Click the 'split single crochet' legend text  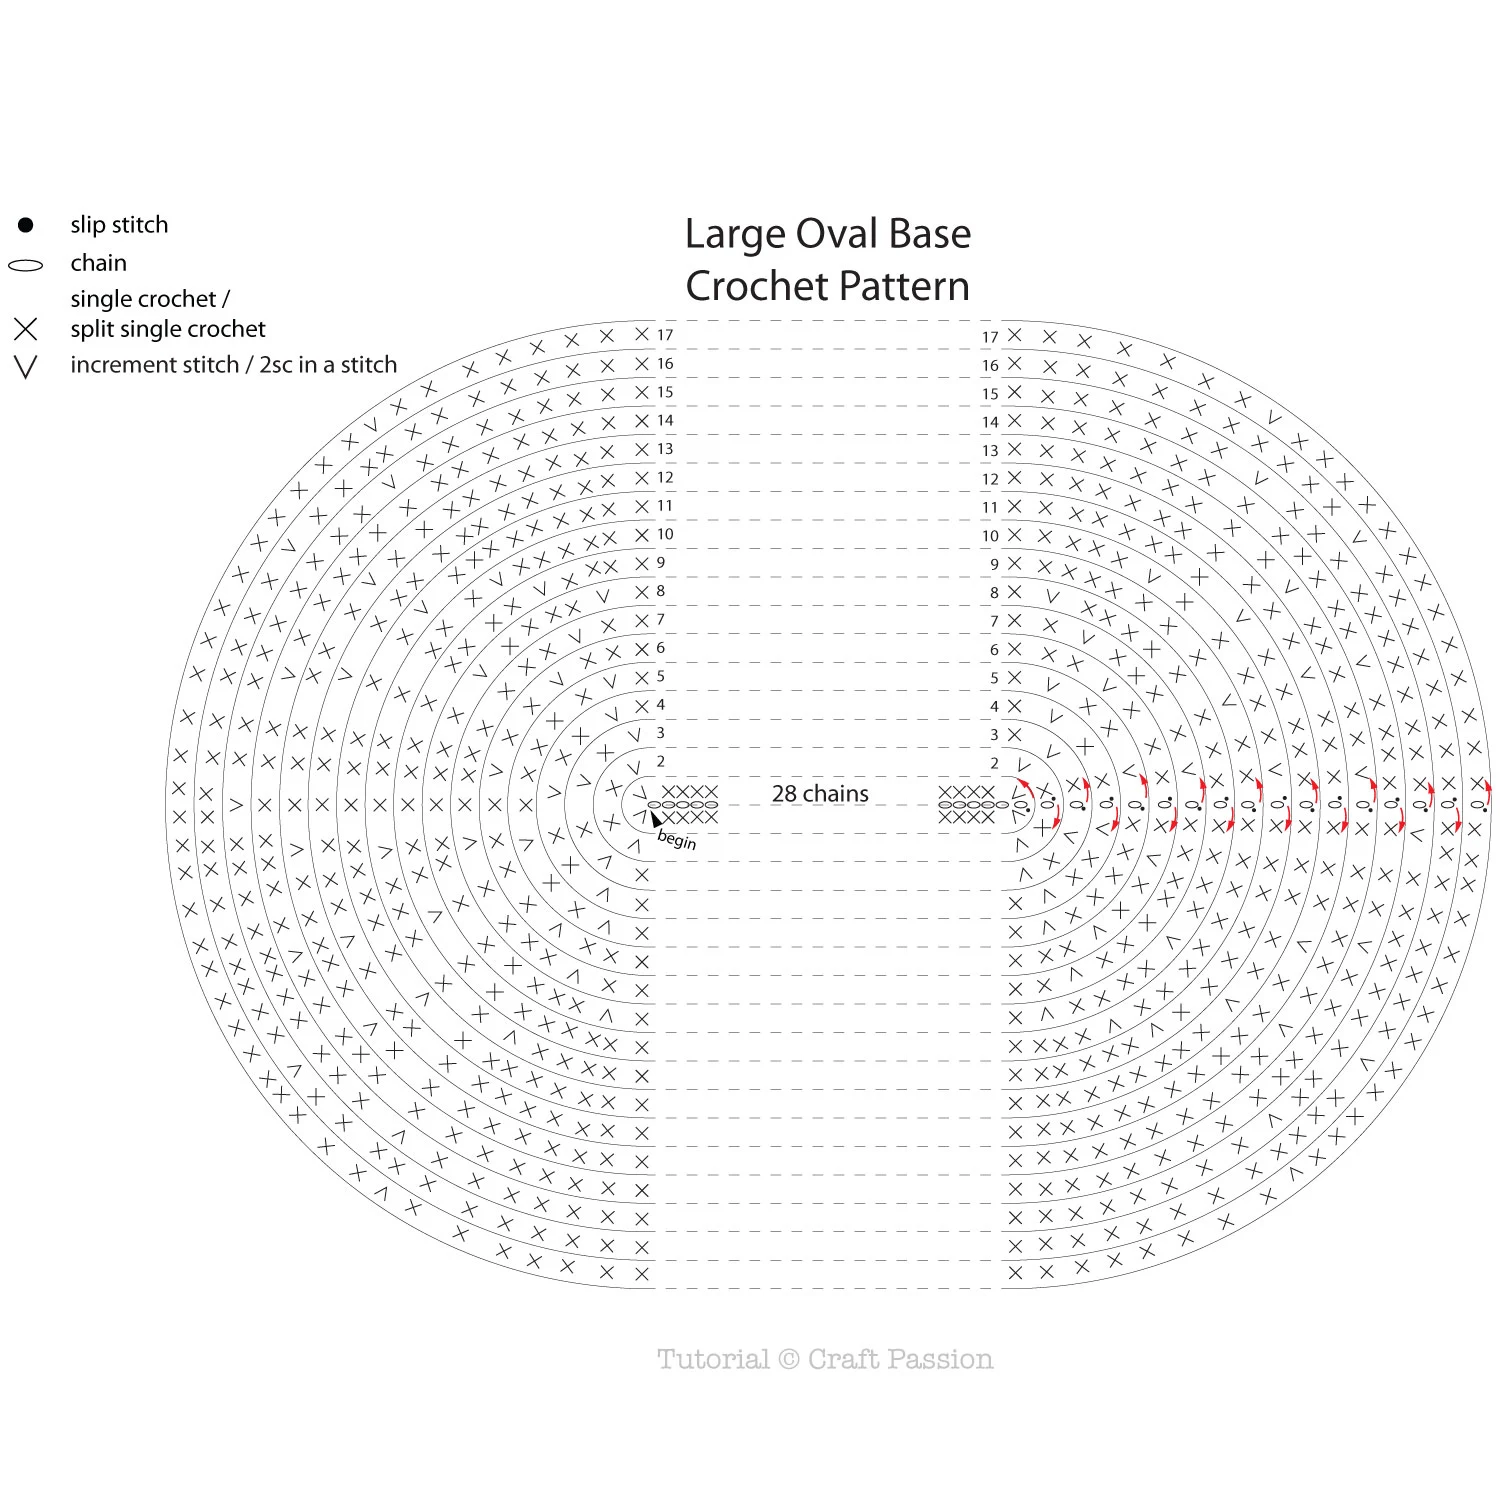tap(168, 329)
